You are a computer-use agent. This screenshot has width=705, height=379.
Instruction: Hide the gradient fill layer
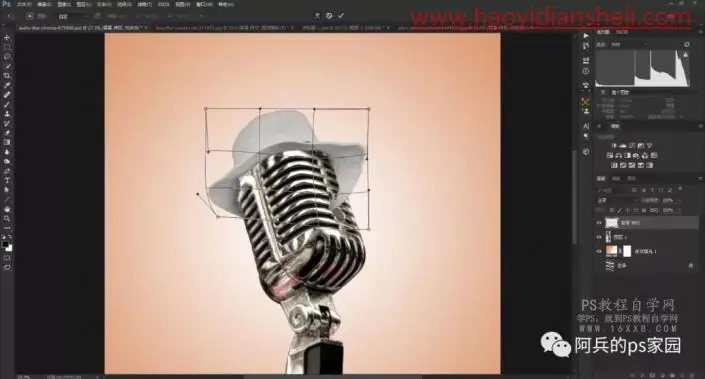point(599,251)
